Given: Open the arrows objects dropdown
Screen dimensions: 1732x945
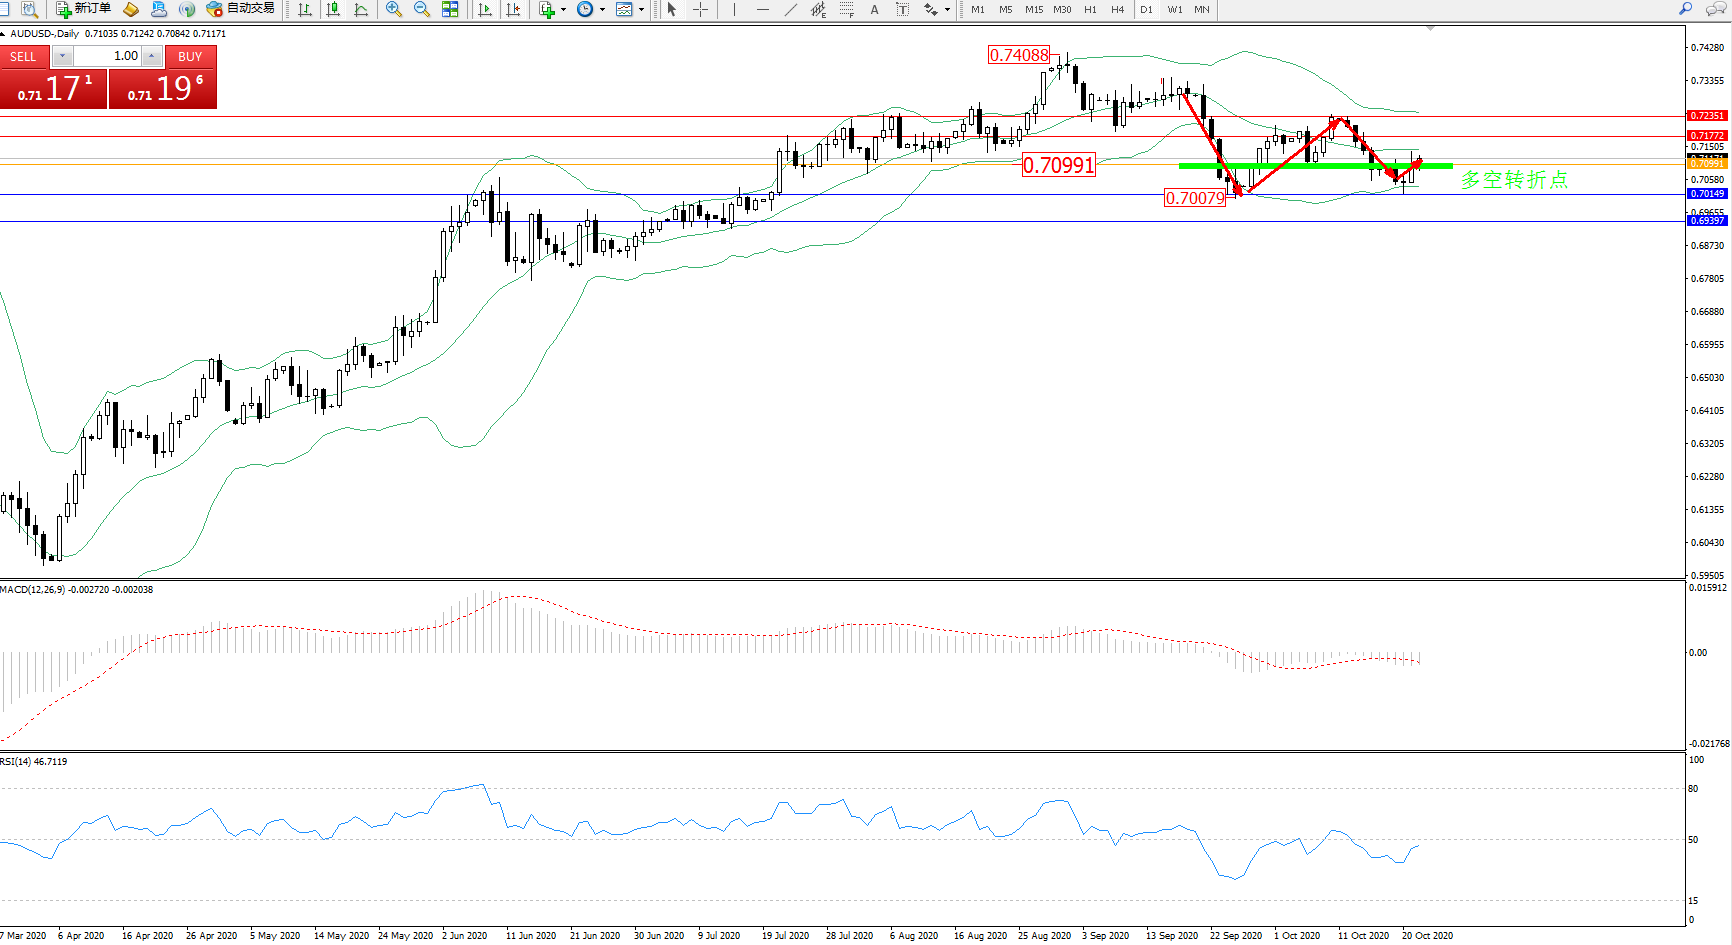Looking at the screenshot, I should [947, 9].
